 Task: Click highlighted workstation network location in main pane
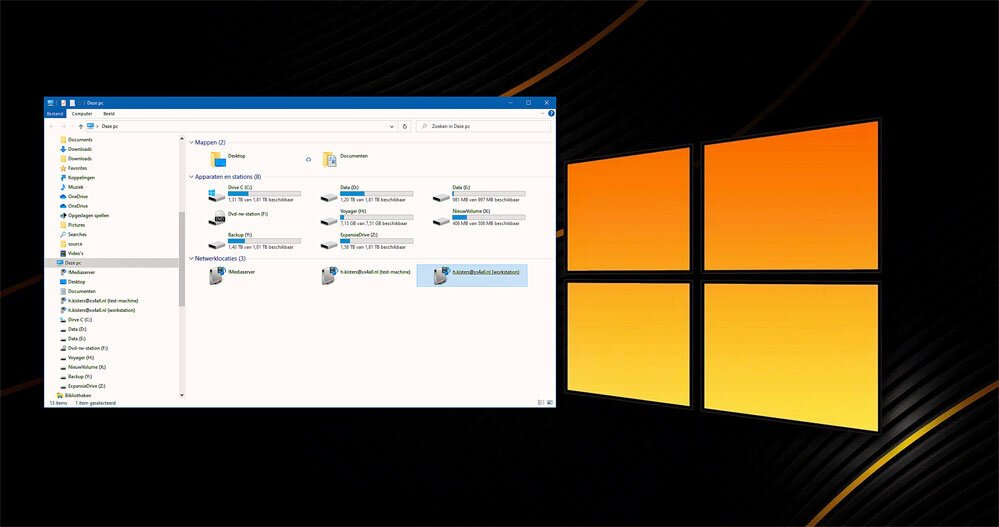472,275
